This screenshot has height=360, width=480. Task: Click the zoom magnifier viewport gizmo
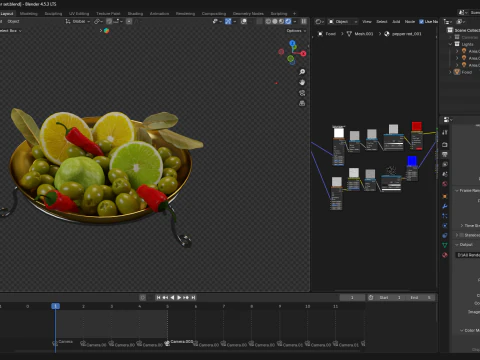tap(302, 72)
